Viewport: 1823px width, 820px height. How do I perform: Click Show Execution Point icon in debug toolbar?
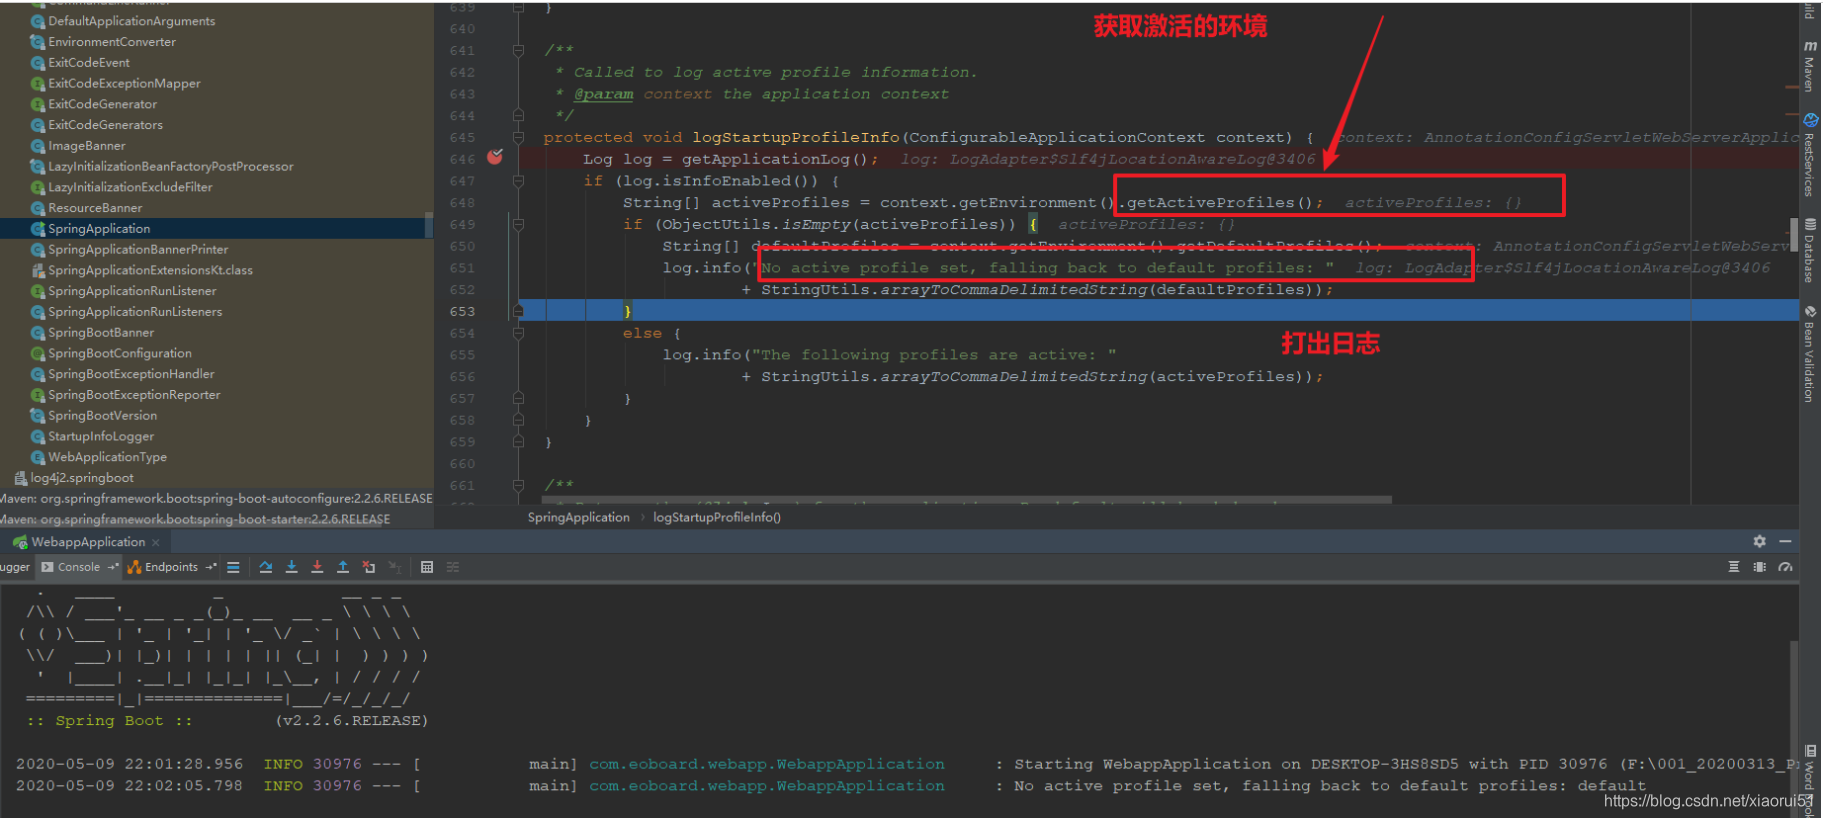tap(233, 567)
